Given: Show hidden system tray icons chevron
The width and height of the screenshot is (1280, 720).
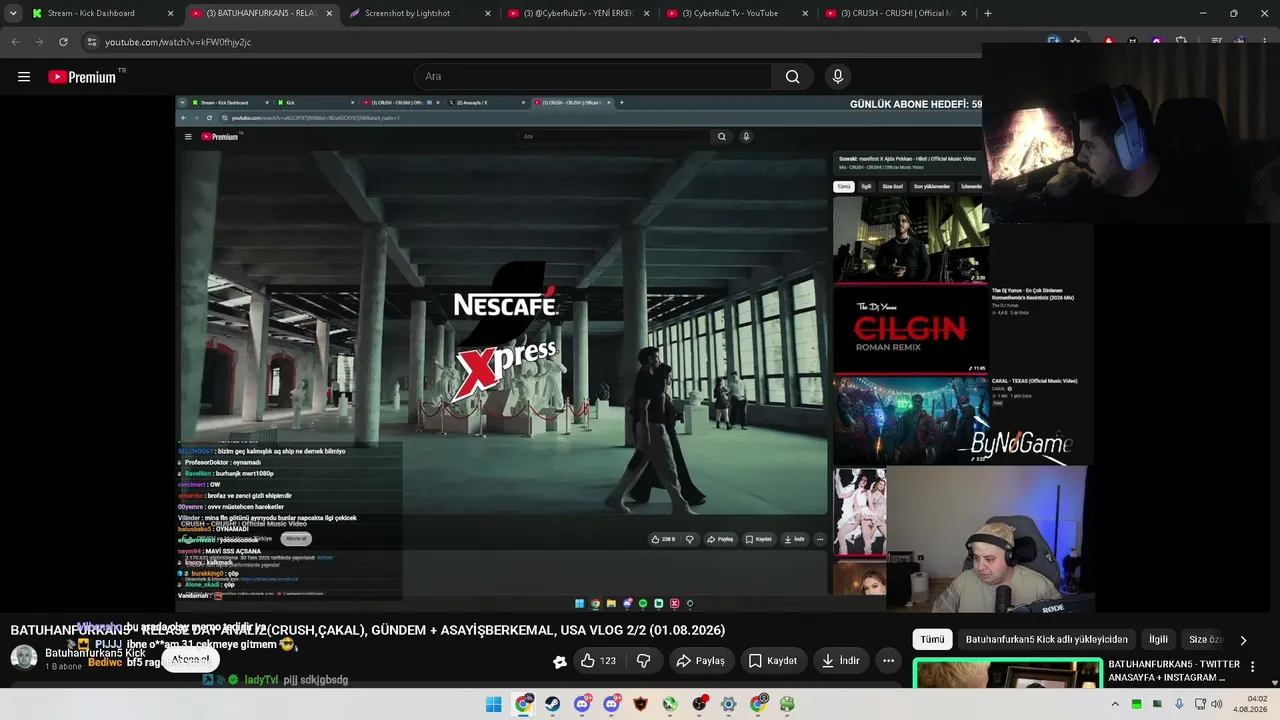Looking at the screenshot, I should tap(1117, 705).
